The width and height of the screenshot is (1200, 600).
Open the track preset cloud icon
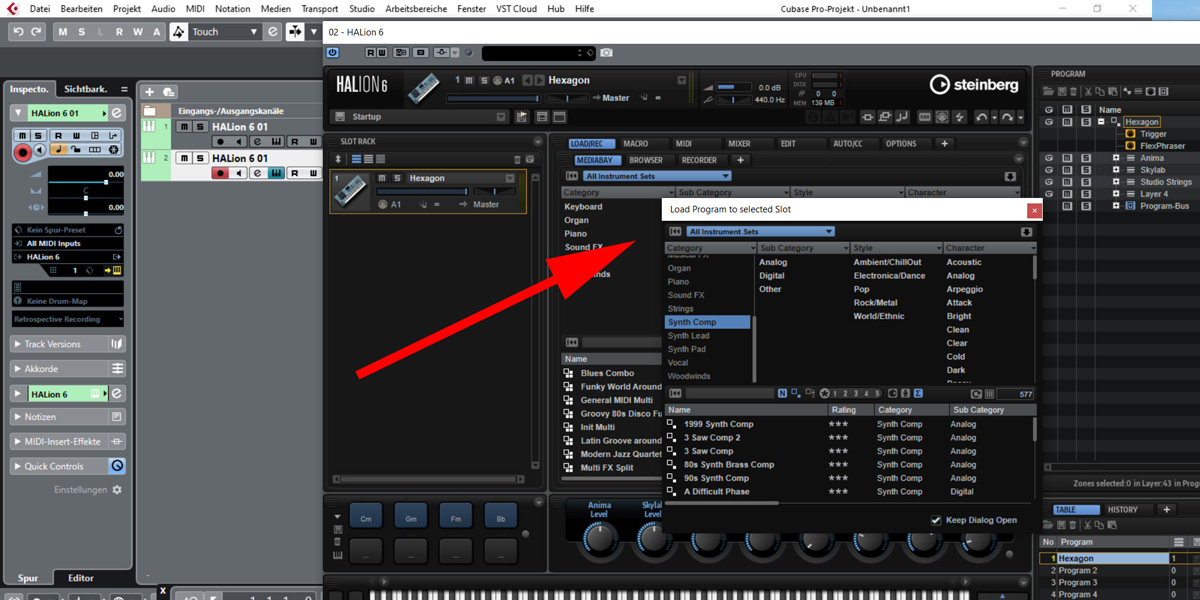coord(169,91)
